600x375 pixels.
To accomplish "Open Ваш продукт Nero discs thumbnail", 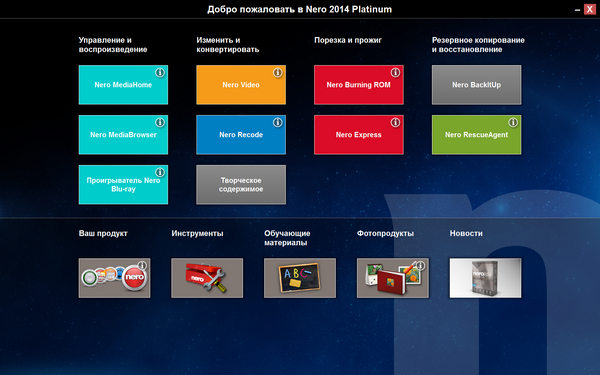I will 114,278.
